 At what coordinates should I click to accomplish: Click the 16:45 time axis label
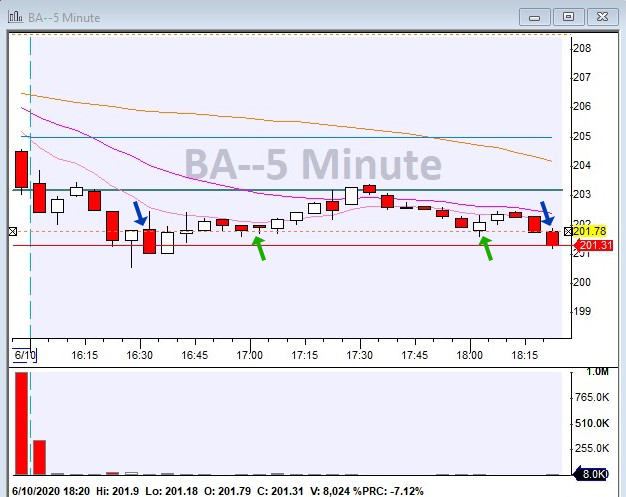click(194, 355)
